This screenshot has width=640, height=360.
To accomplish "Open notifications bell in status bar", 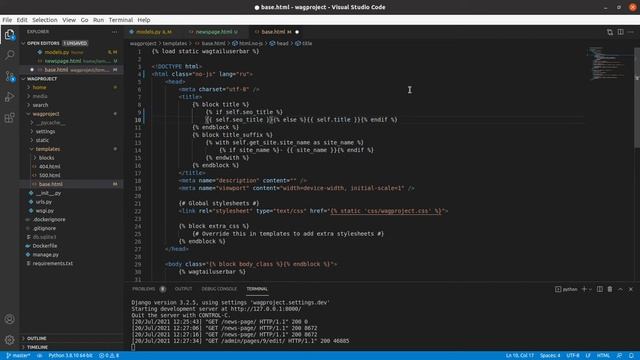I will [631, 356].
